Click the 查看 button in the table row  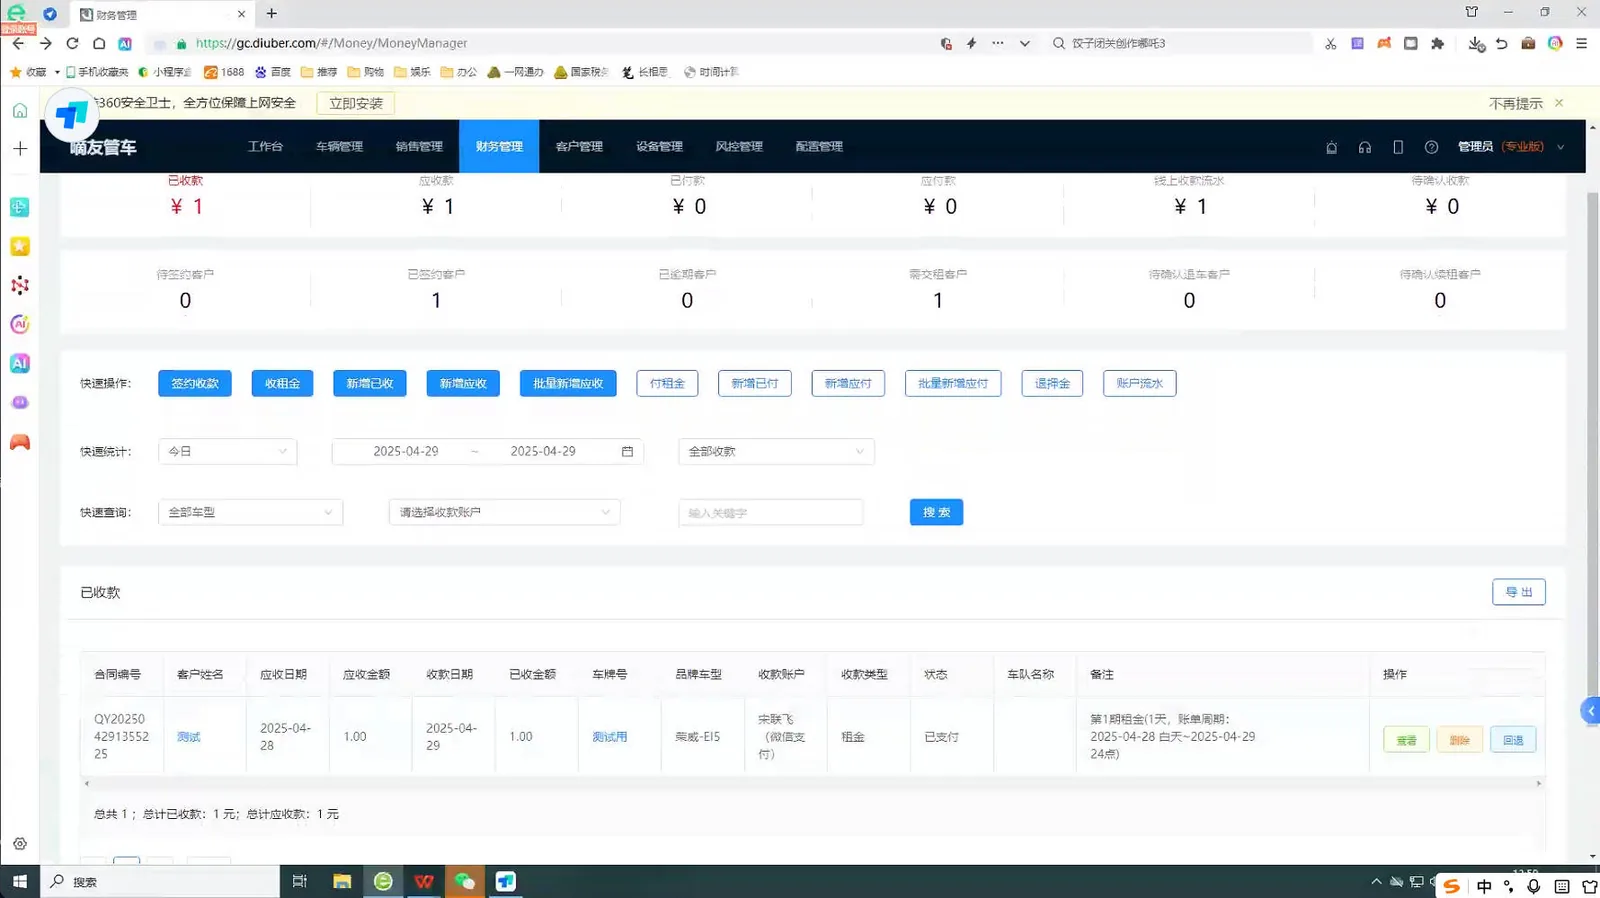(x=1406, y=740)
